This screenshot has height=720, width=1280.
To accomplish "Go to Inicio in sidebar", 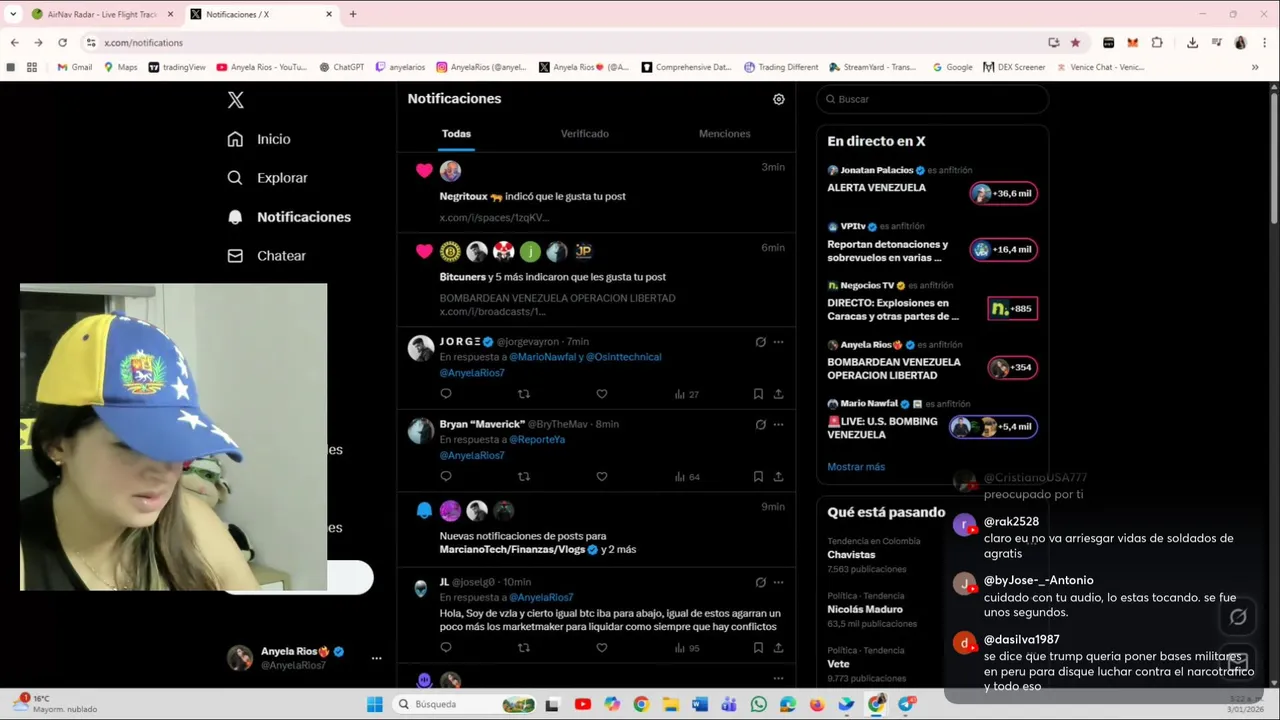I will click(x=259, y=139).
